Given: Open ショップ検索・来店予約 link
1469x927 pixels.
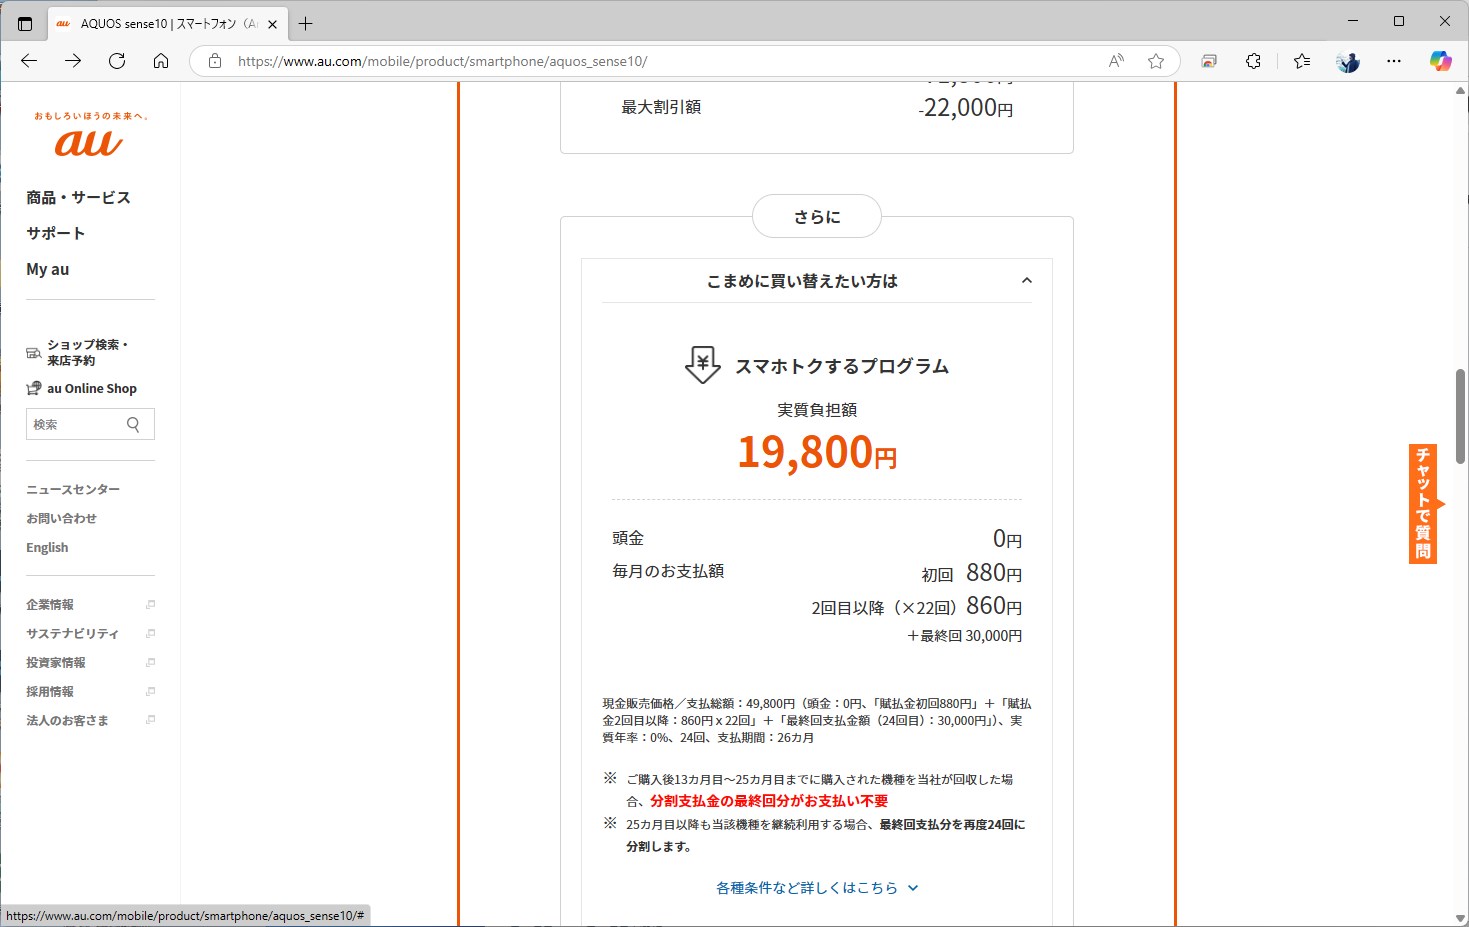Looking at the screenshot, I should pyautogui.click(x=87, y=352).
